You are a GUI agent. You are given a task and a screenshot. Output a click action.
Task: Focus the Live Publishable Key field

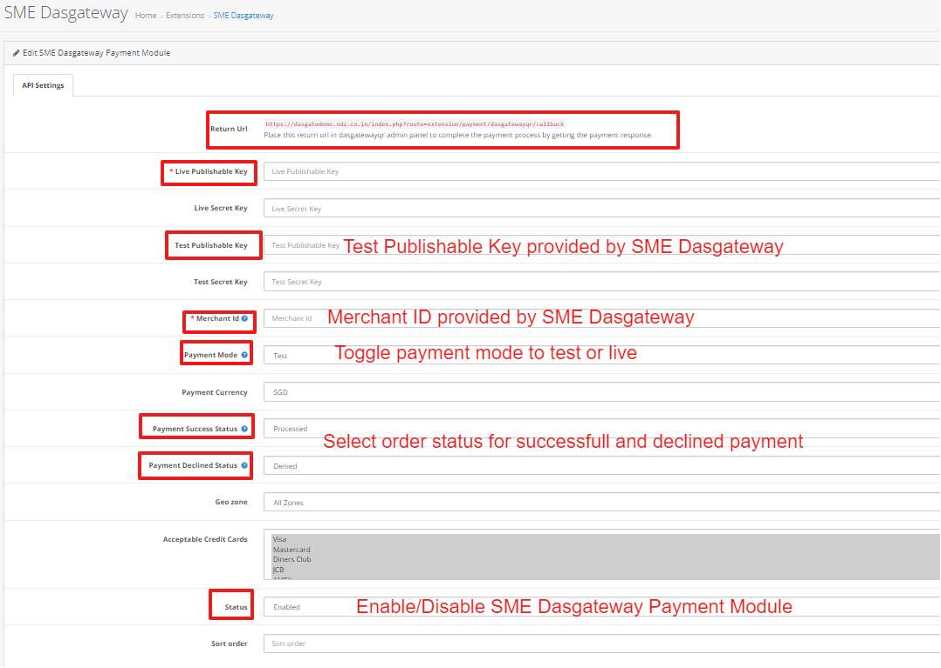coord(602,172)
